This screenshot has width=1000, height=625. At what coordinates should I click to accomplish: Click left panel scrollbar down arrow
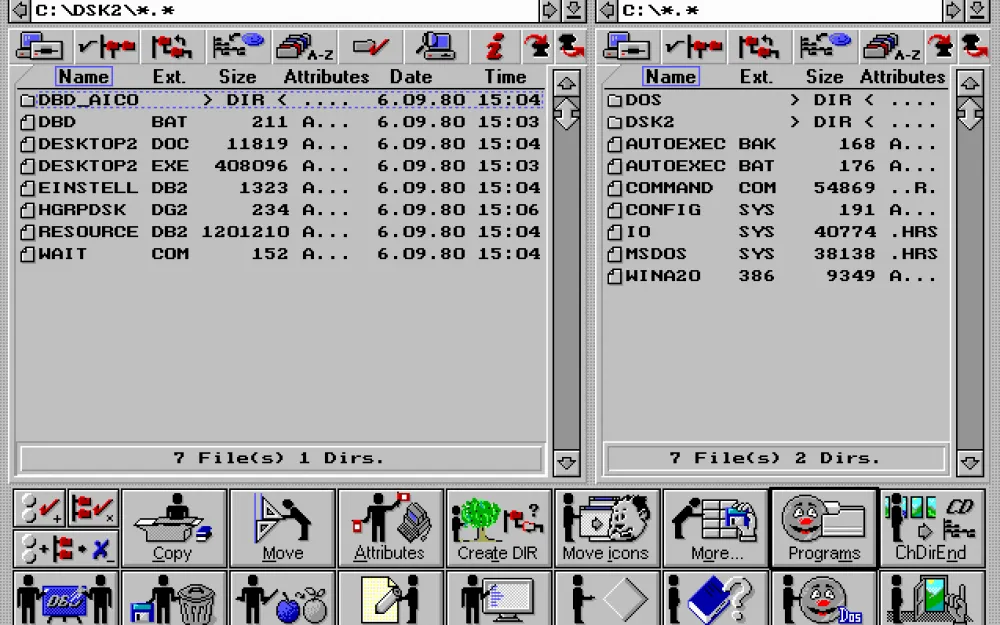[566, 462]
